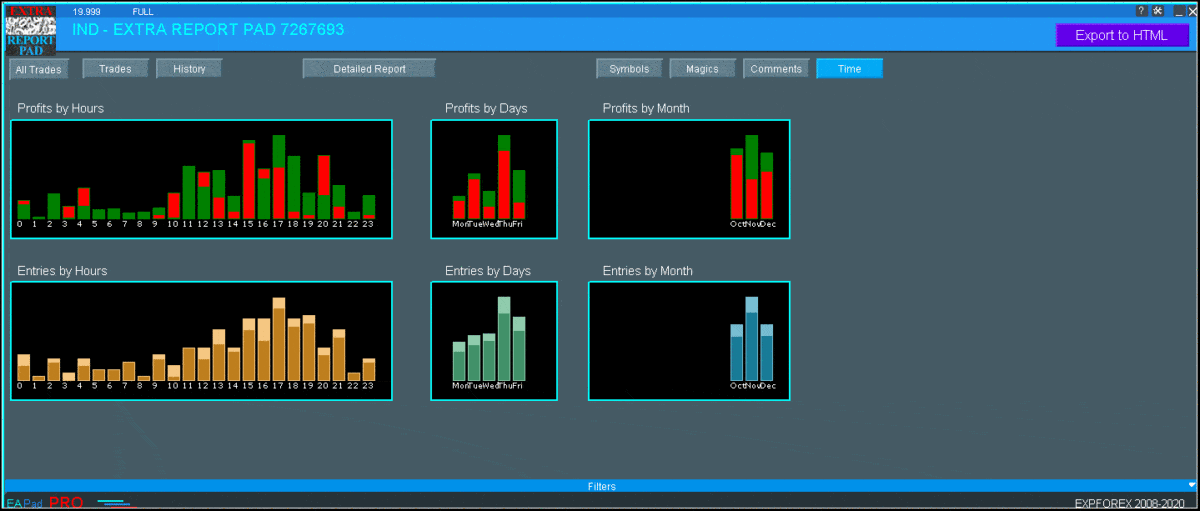Open the settings tools icon
Screen dimensions: 1200x511
coord(1157,11)
